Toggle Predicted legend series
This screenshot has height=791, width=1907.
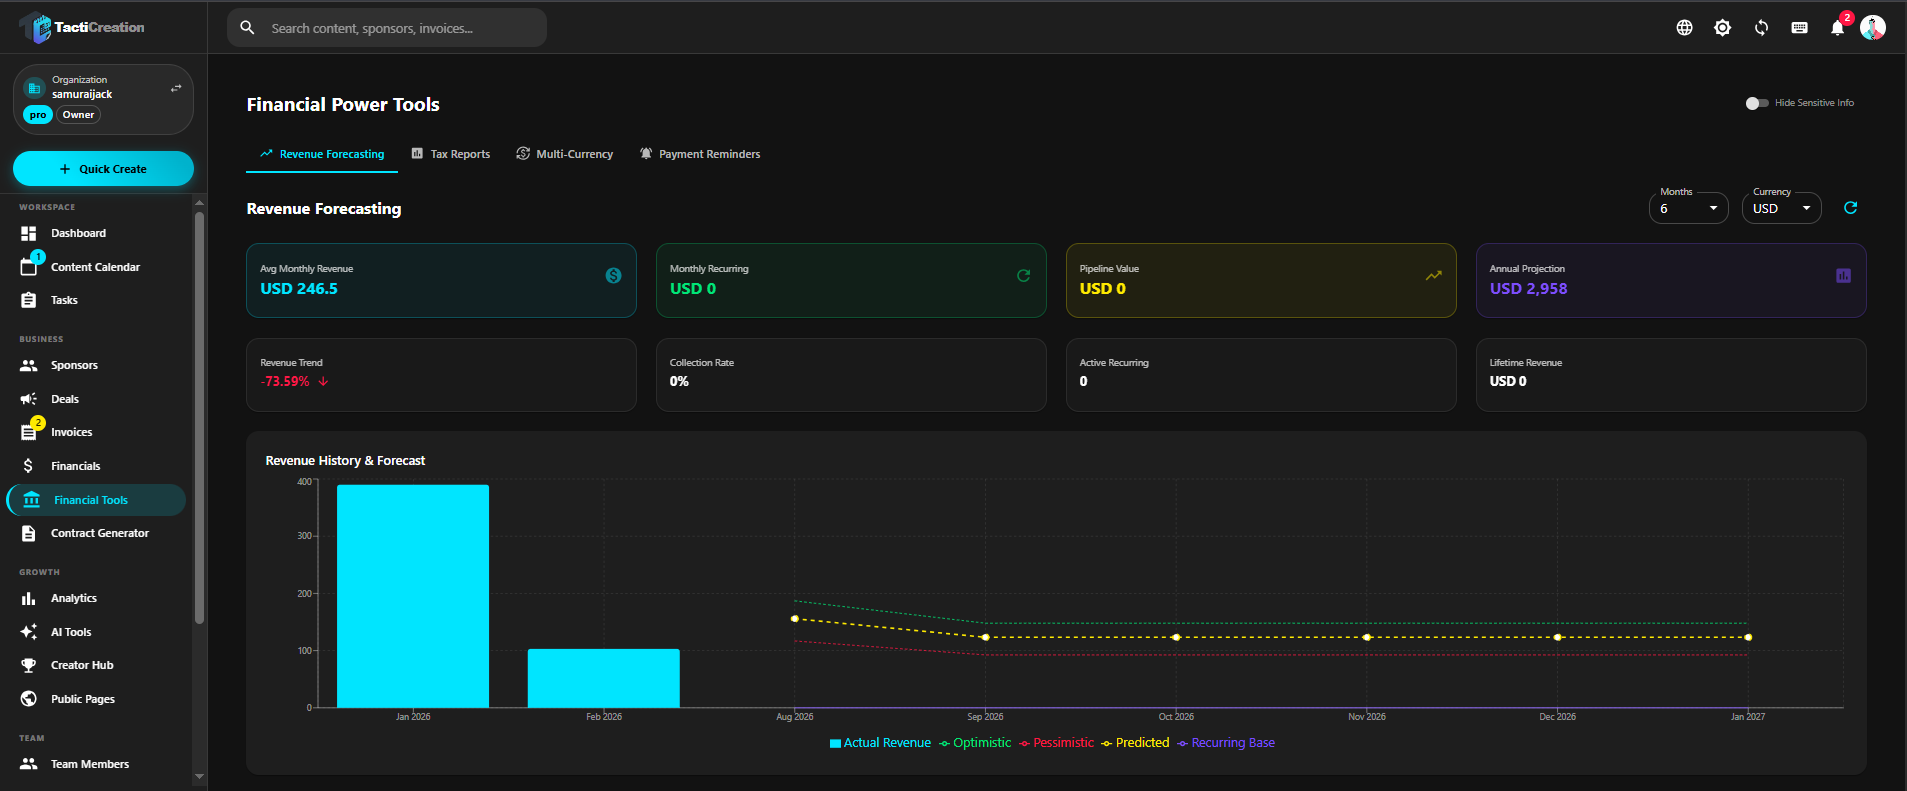click(1135, 743)
